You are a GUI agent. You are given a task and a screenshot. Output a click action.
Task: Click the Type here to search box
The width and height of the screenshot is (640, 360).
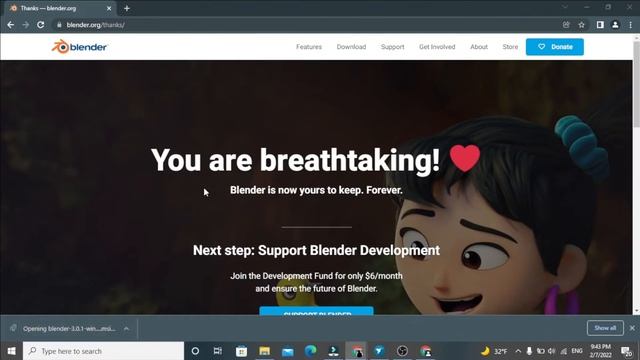point(104,351)
